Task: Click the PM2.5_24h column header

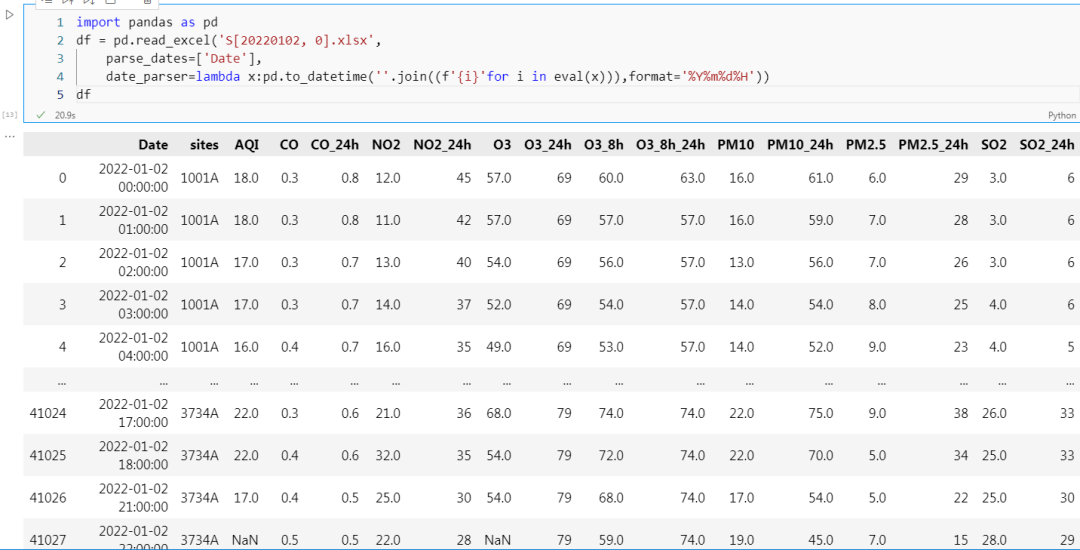Action: [x=933, y=145]
